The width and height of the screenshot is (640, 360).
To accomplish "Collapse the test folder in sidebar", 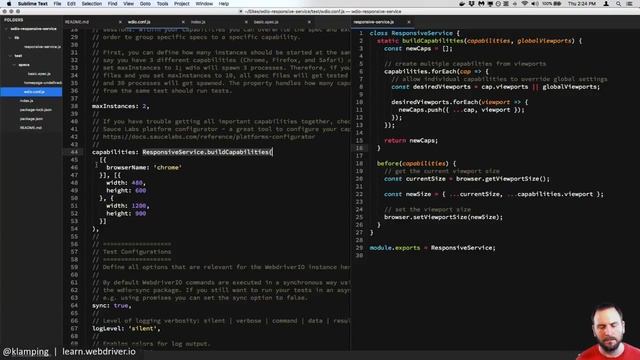I will click(x=11, y=56).
